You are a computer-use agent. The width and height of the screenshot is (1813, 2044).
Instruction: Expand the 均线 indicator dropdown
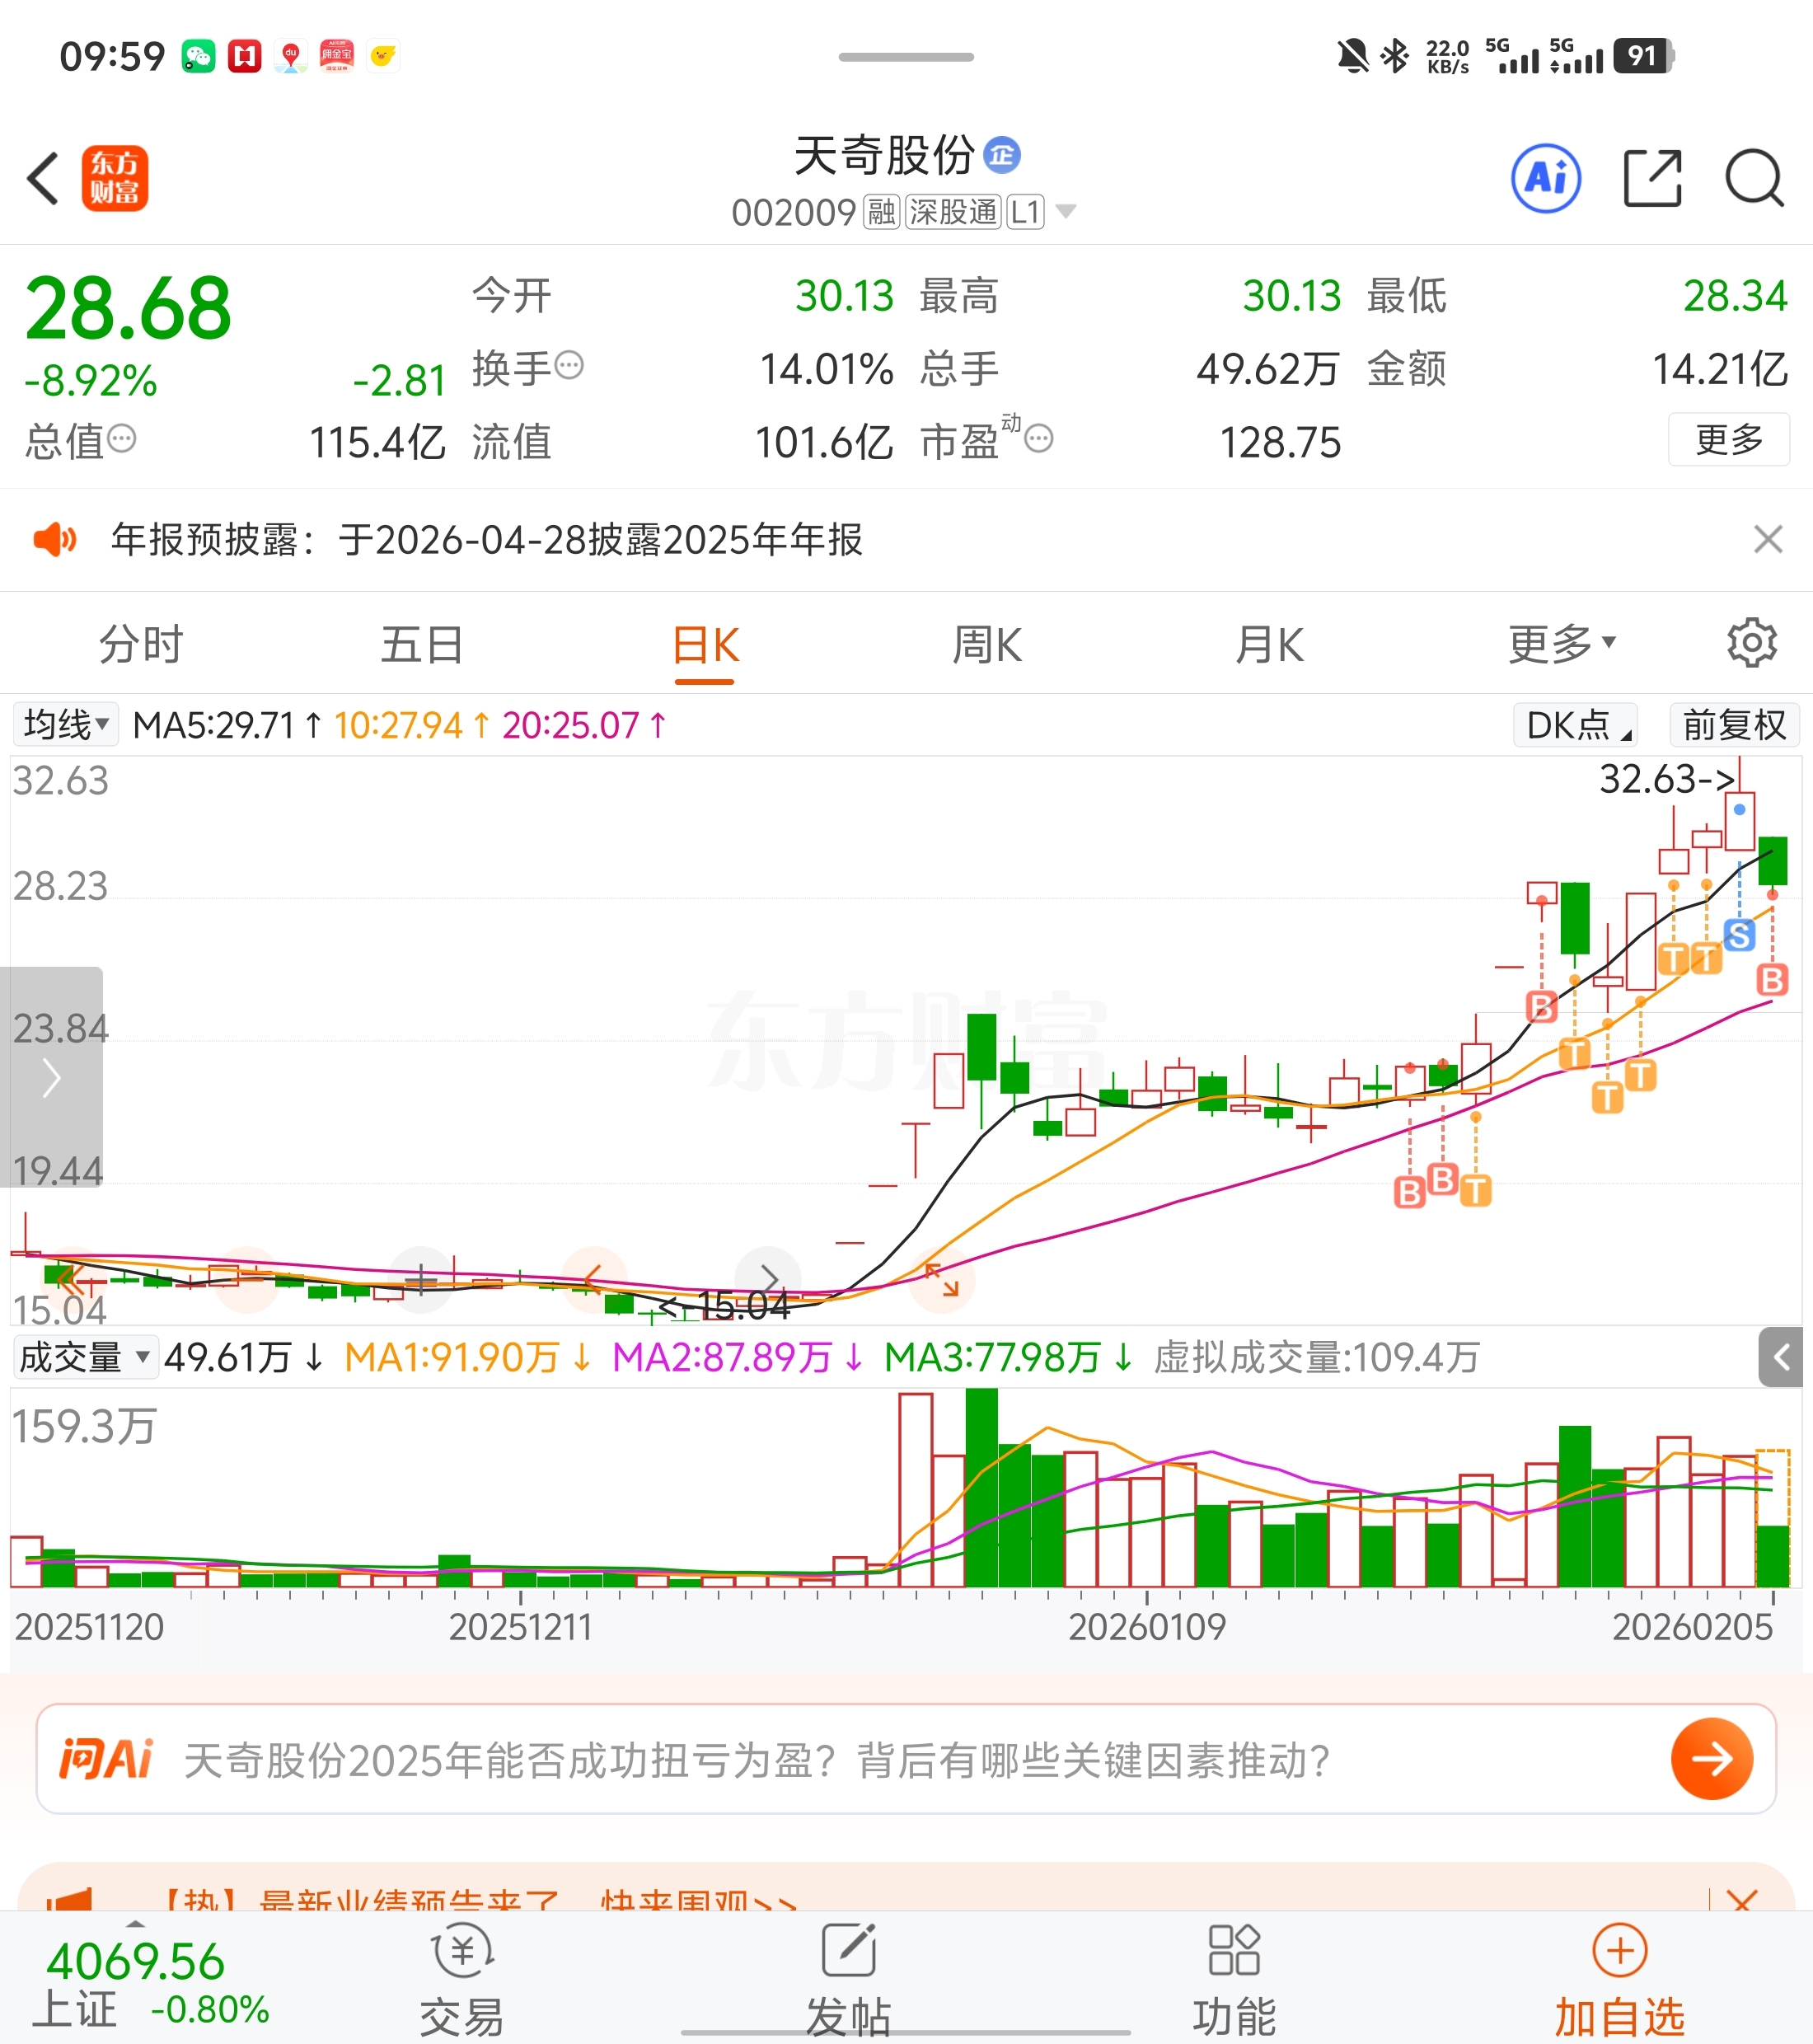[x=66, y=724]
